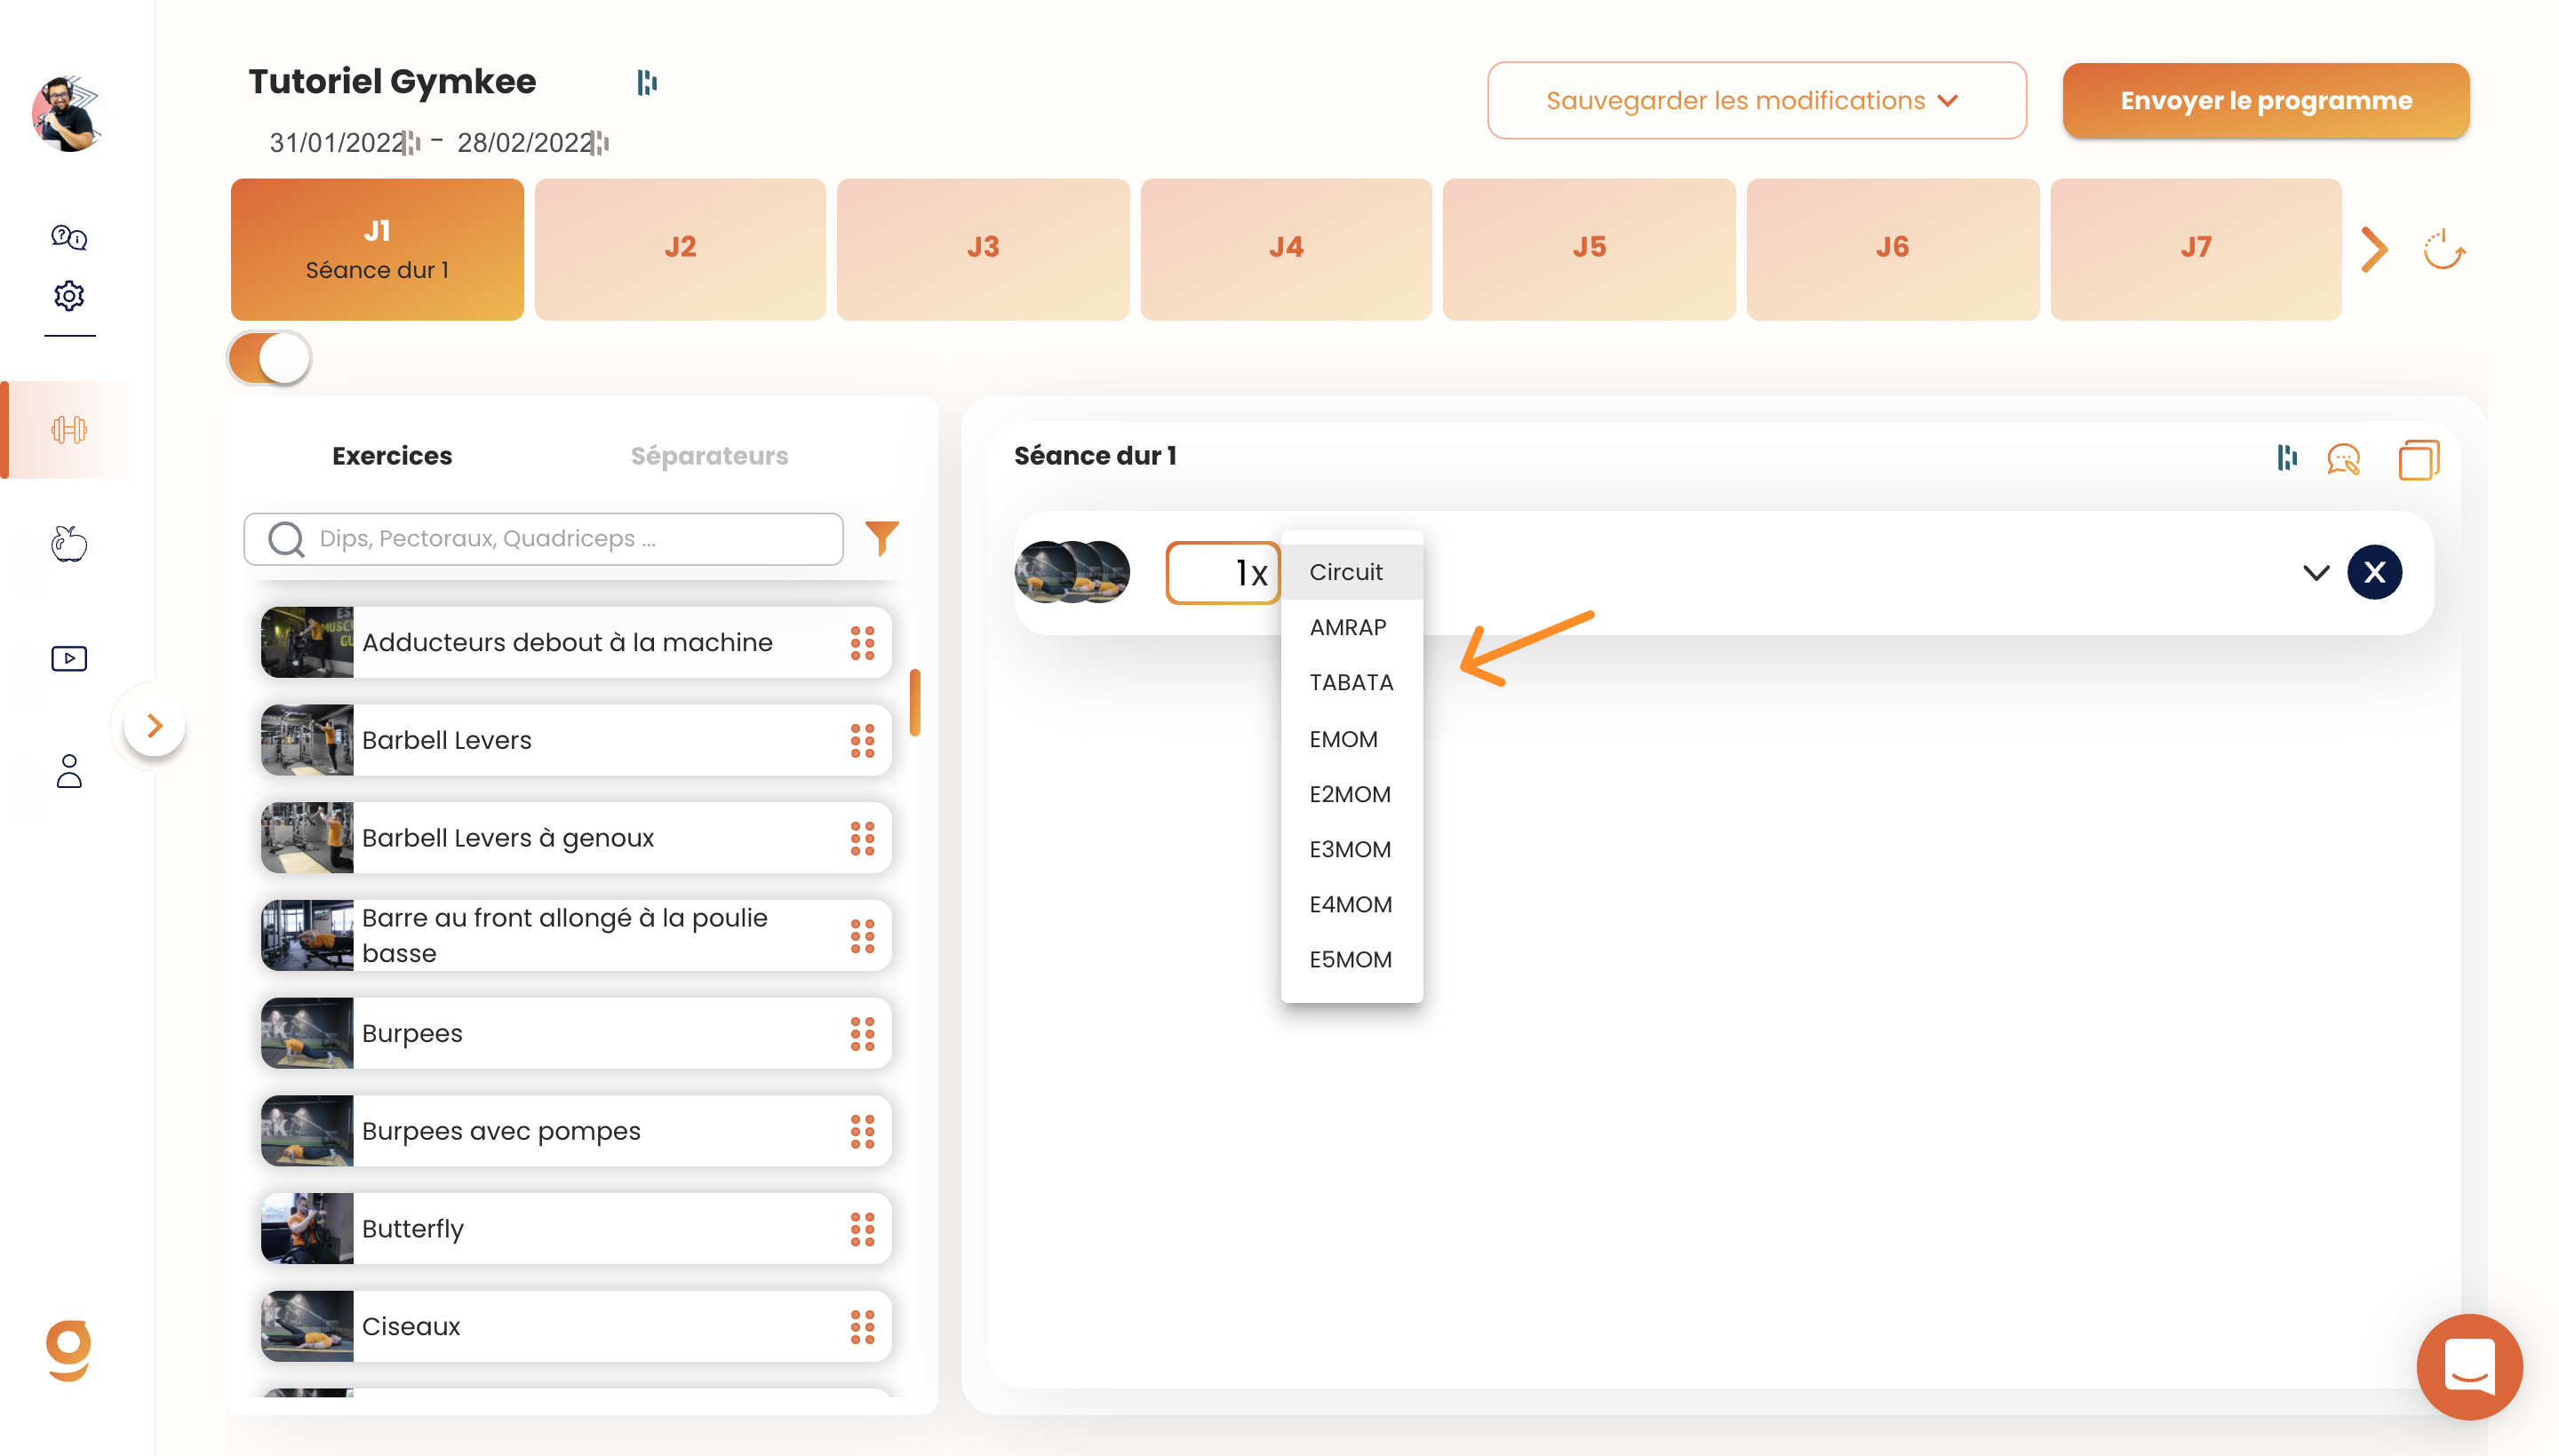Screen dimensions: 2559x1456
Task: Open the support chat bubble
Action: pyautogui.click(x=2468, y=1366)
